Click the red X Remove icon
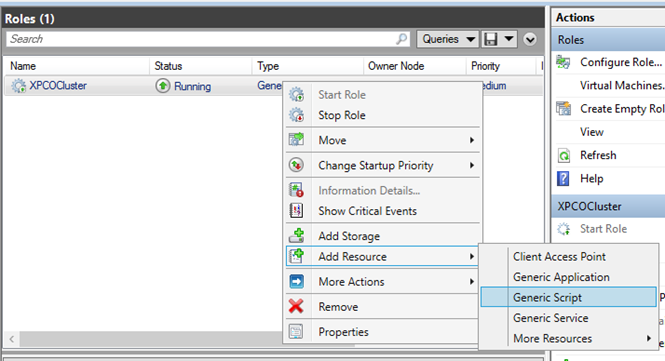 [x=296, y=306]
